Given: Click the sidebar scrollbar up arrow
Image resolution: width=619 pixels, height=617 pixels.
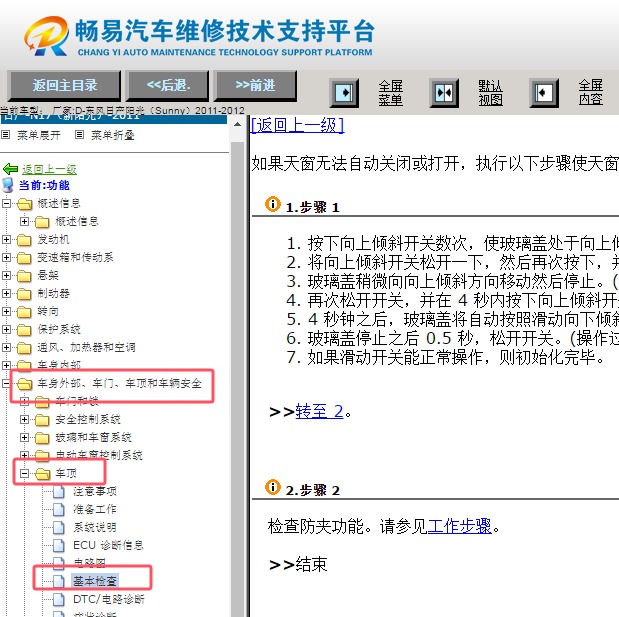Looking at the screenshot, I should click(237, 125).
